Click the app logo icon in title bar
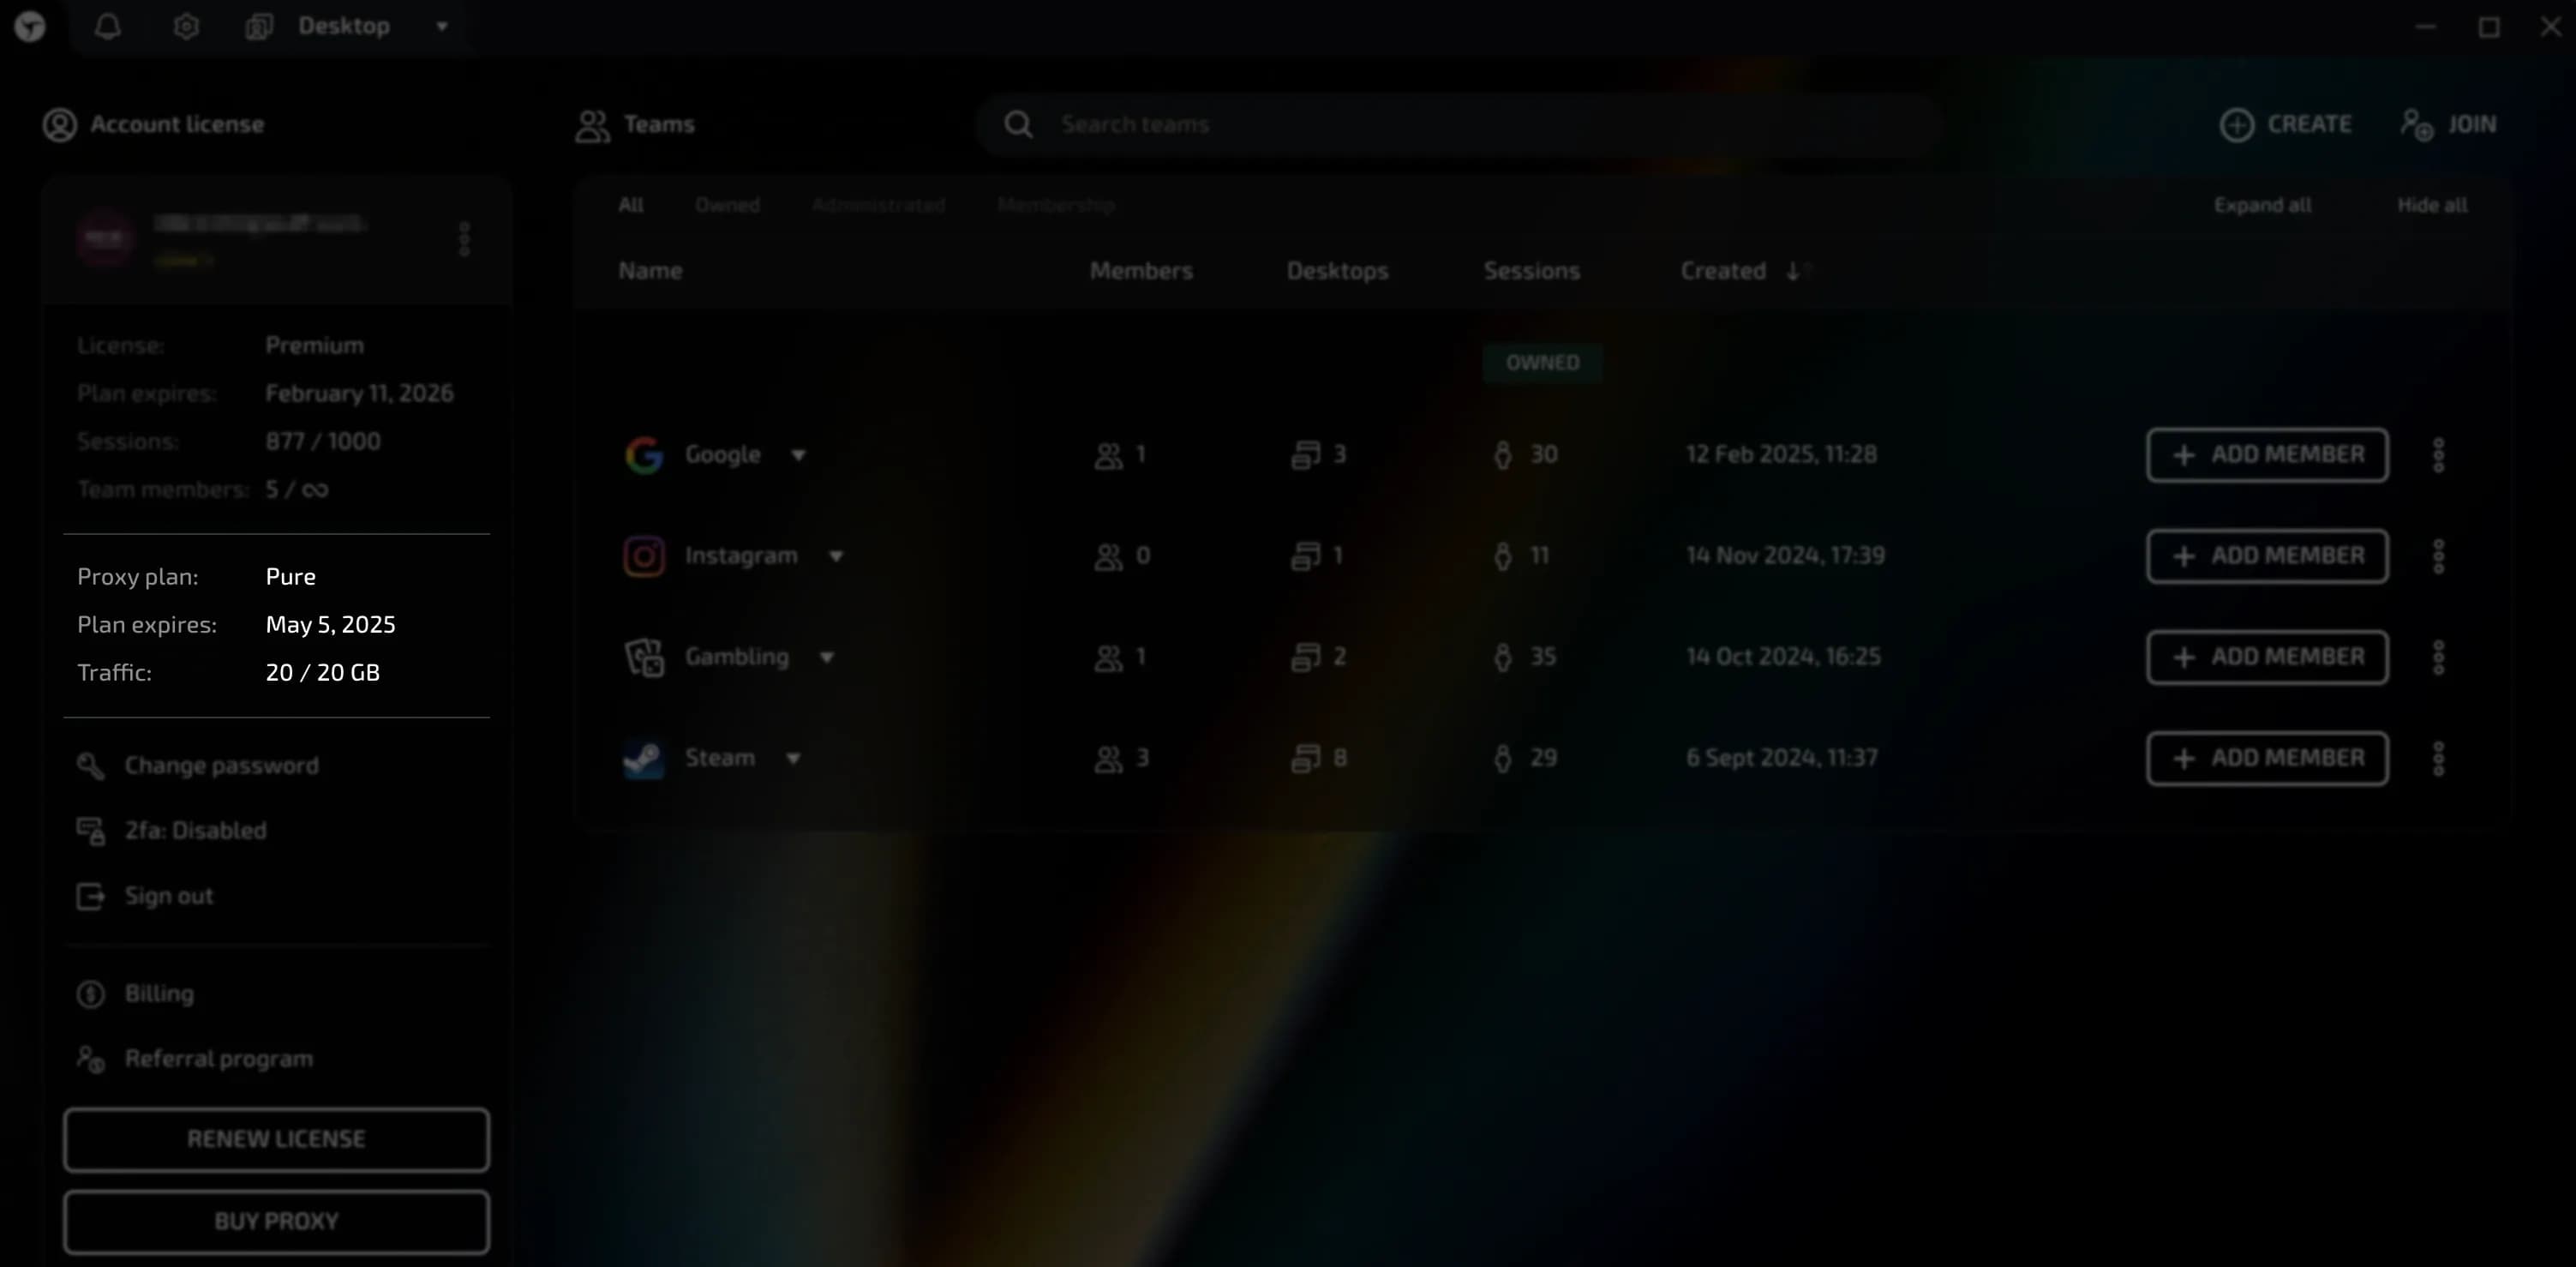This screenshot has height=1267, width=2576. point(30,27)
